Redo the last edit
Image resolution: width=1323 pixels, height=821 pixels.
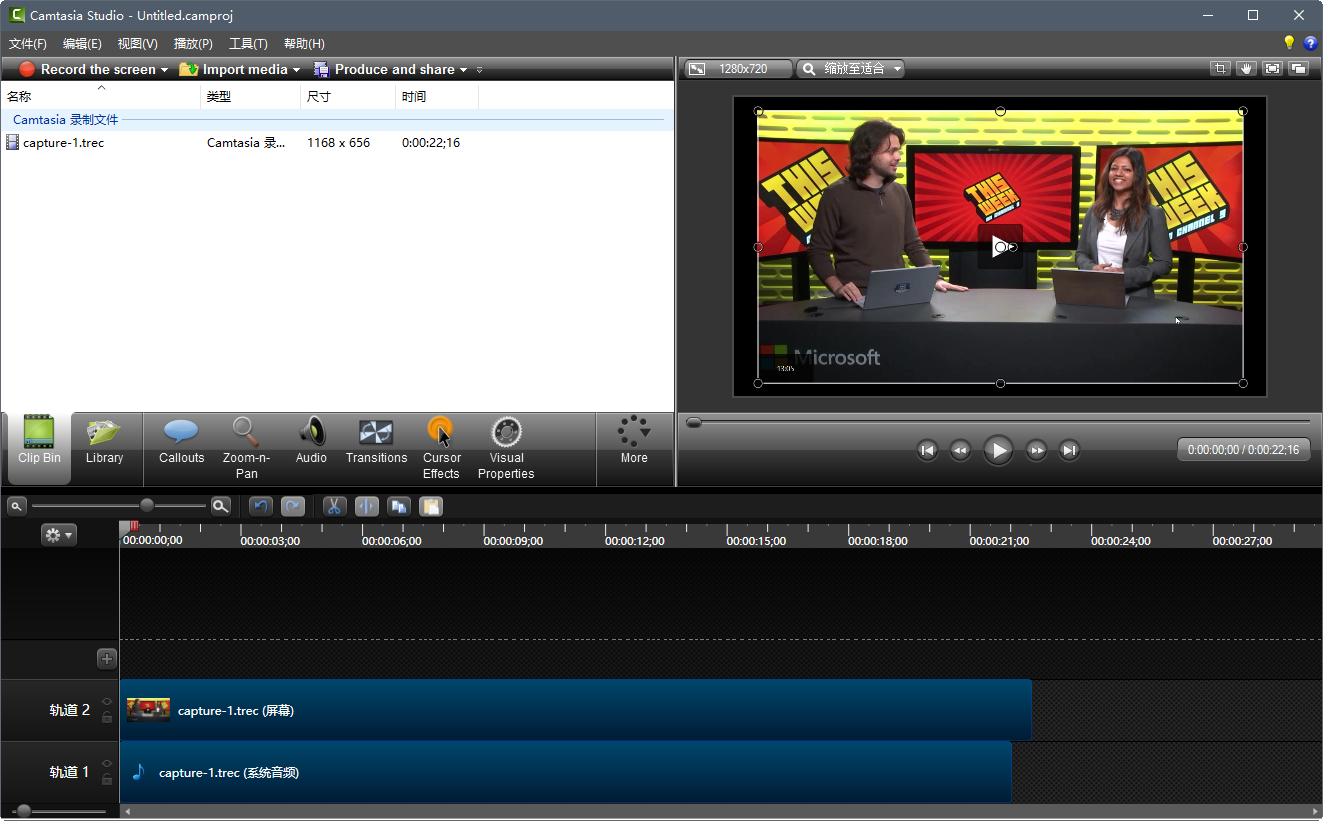[293, 506]
